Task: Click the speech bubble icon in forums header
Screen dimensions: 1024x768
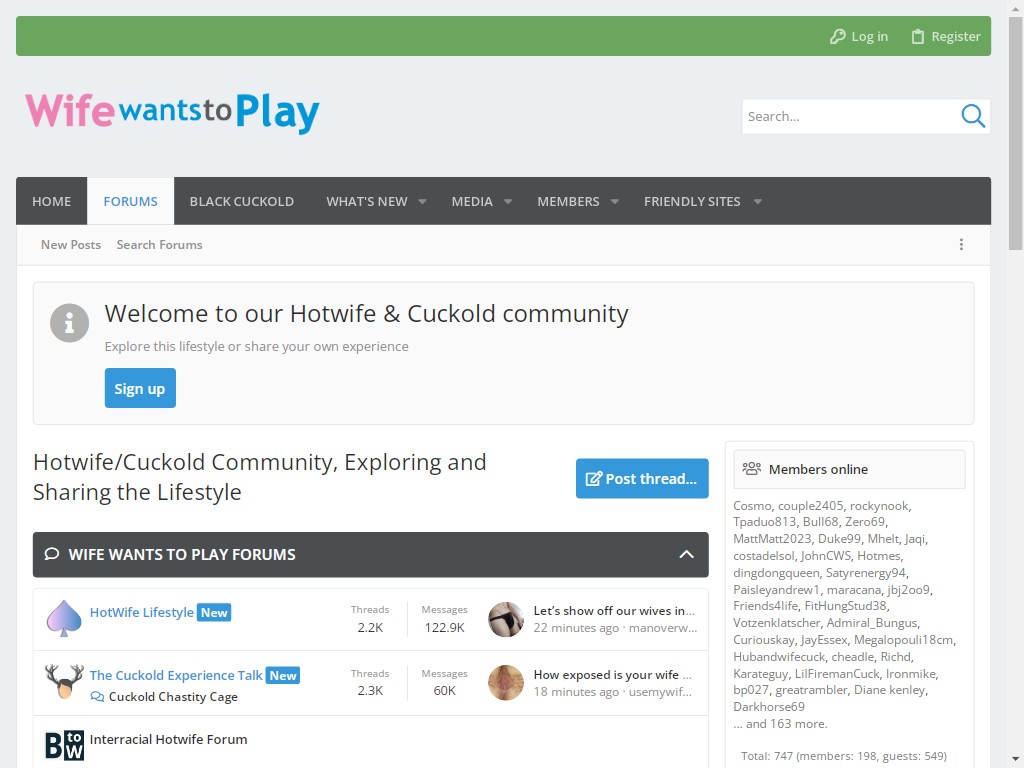Action: [x=52, y=554]
